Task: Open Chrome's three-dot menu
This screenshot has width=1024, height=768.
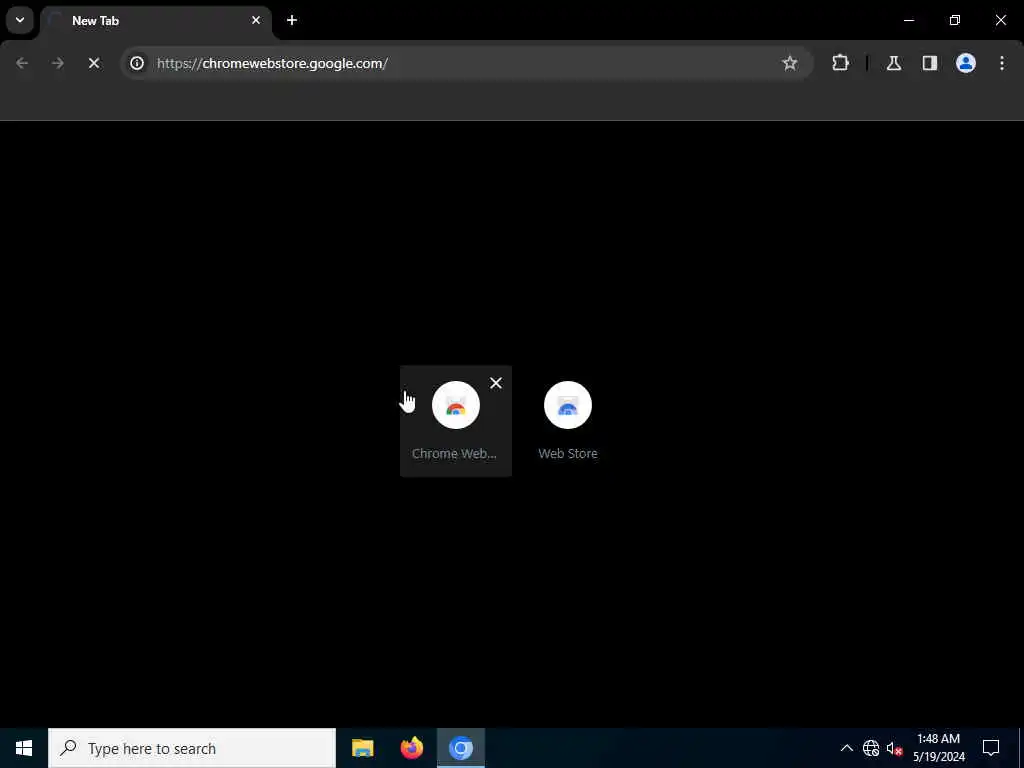Action: (x=1002, y=63)
